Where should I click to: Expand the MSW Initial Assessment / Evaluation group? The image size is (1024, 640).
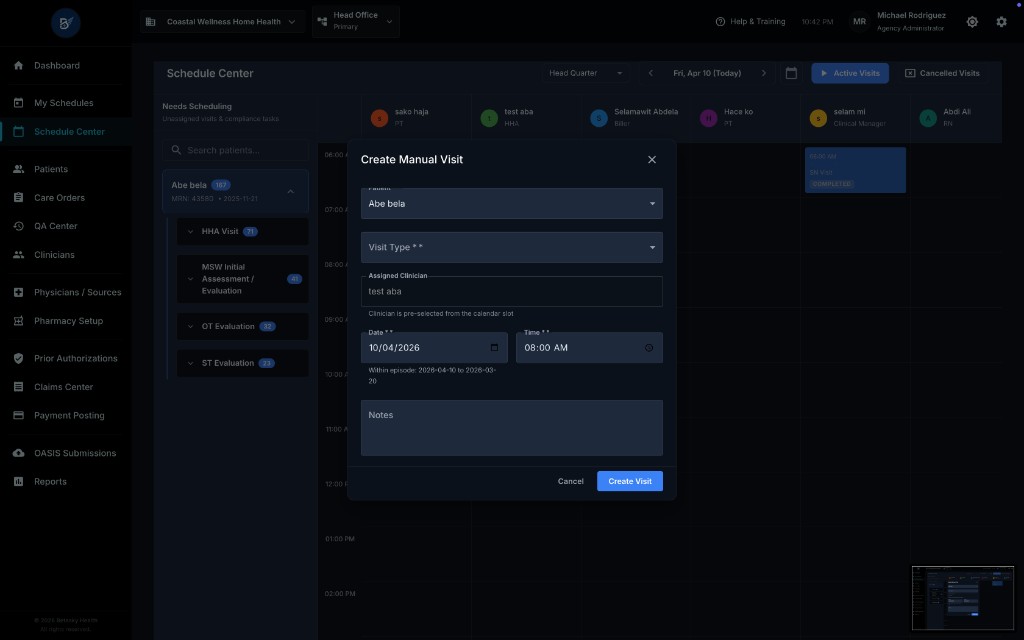242,279
